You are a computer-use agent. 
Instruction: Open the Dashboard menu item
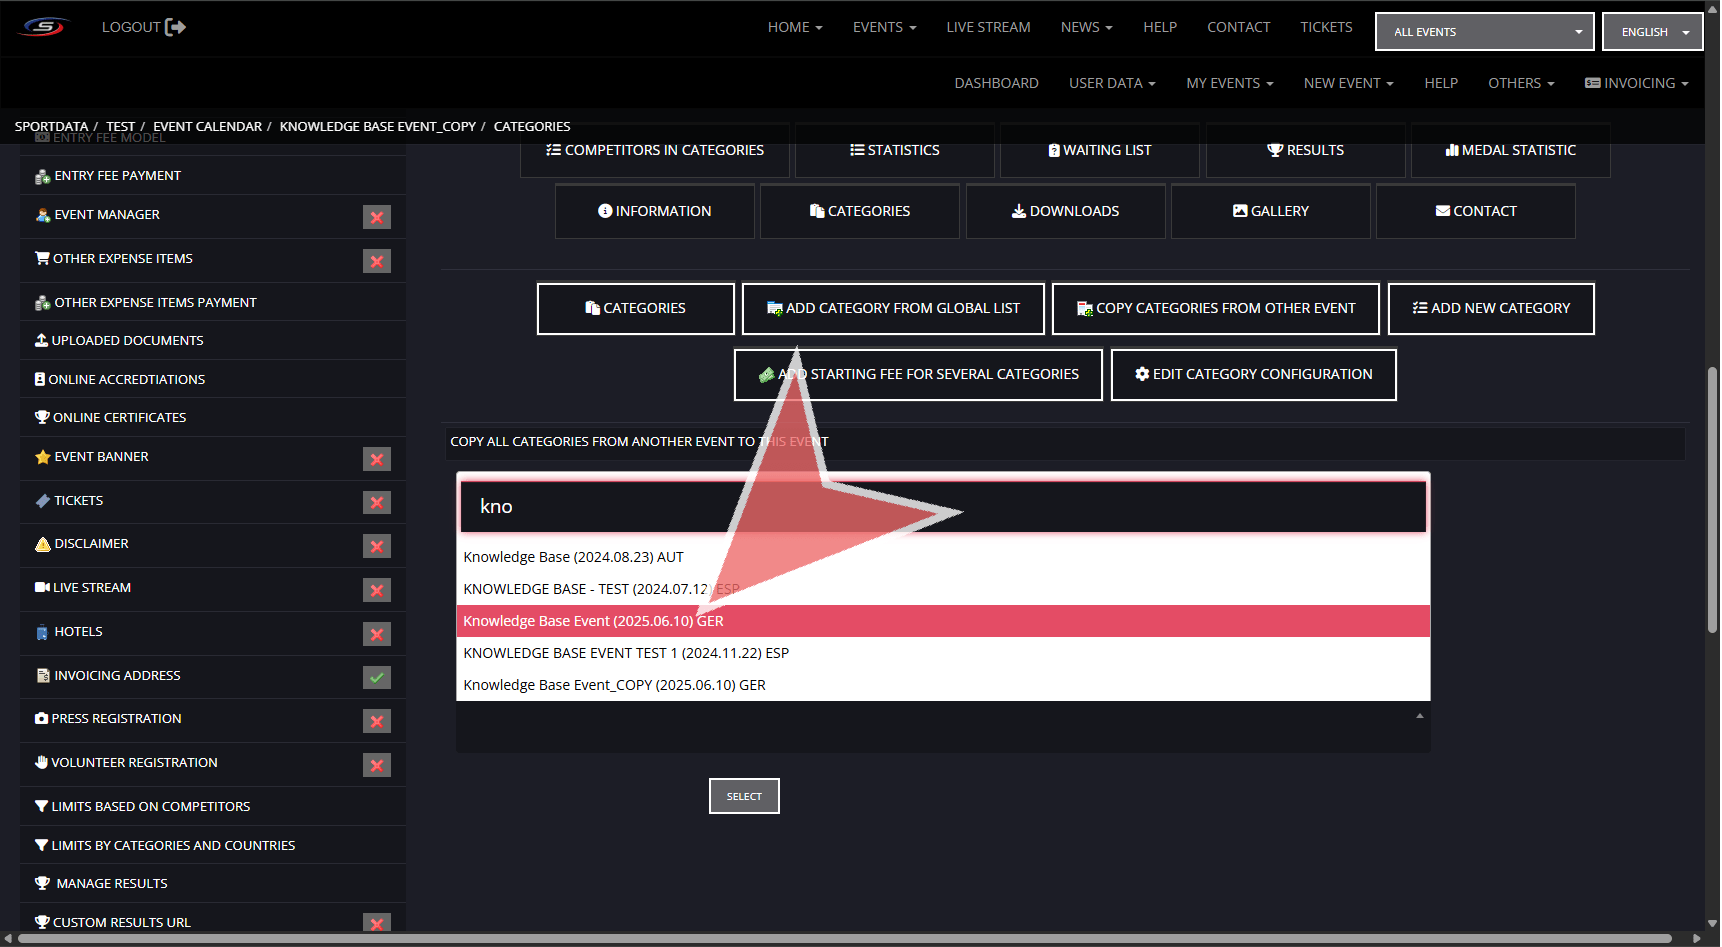point(996,83)
